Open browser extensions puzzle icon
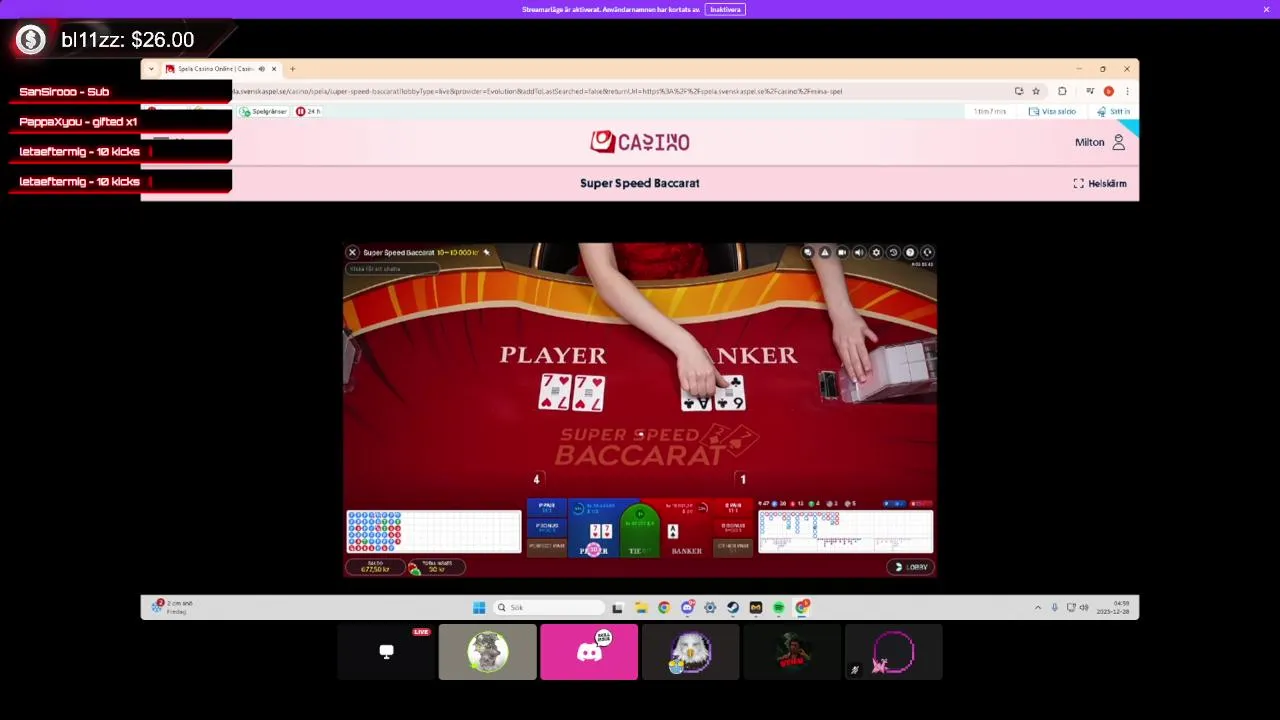This screenshot has height=720, width=1280. click(1062, 91)
